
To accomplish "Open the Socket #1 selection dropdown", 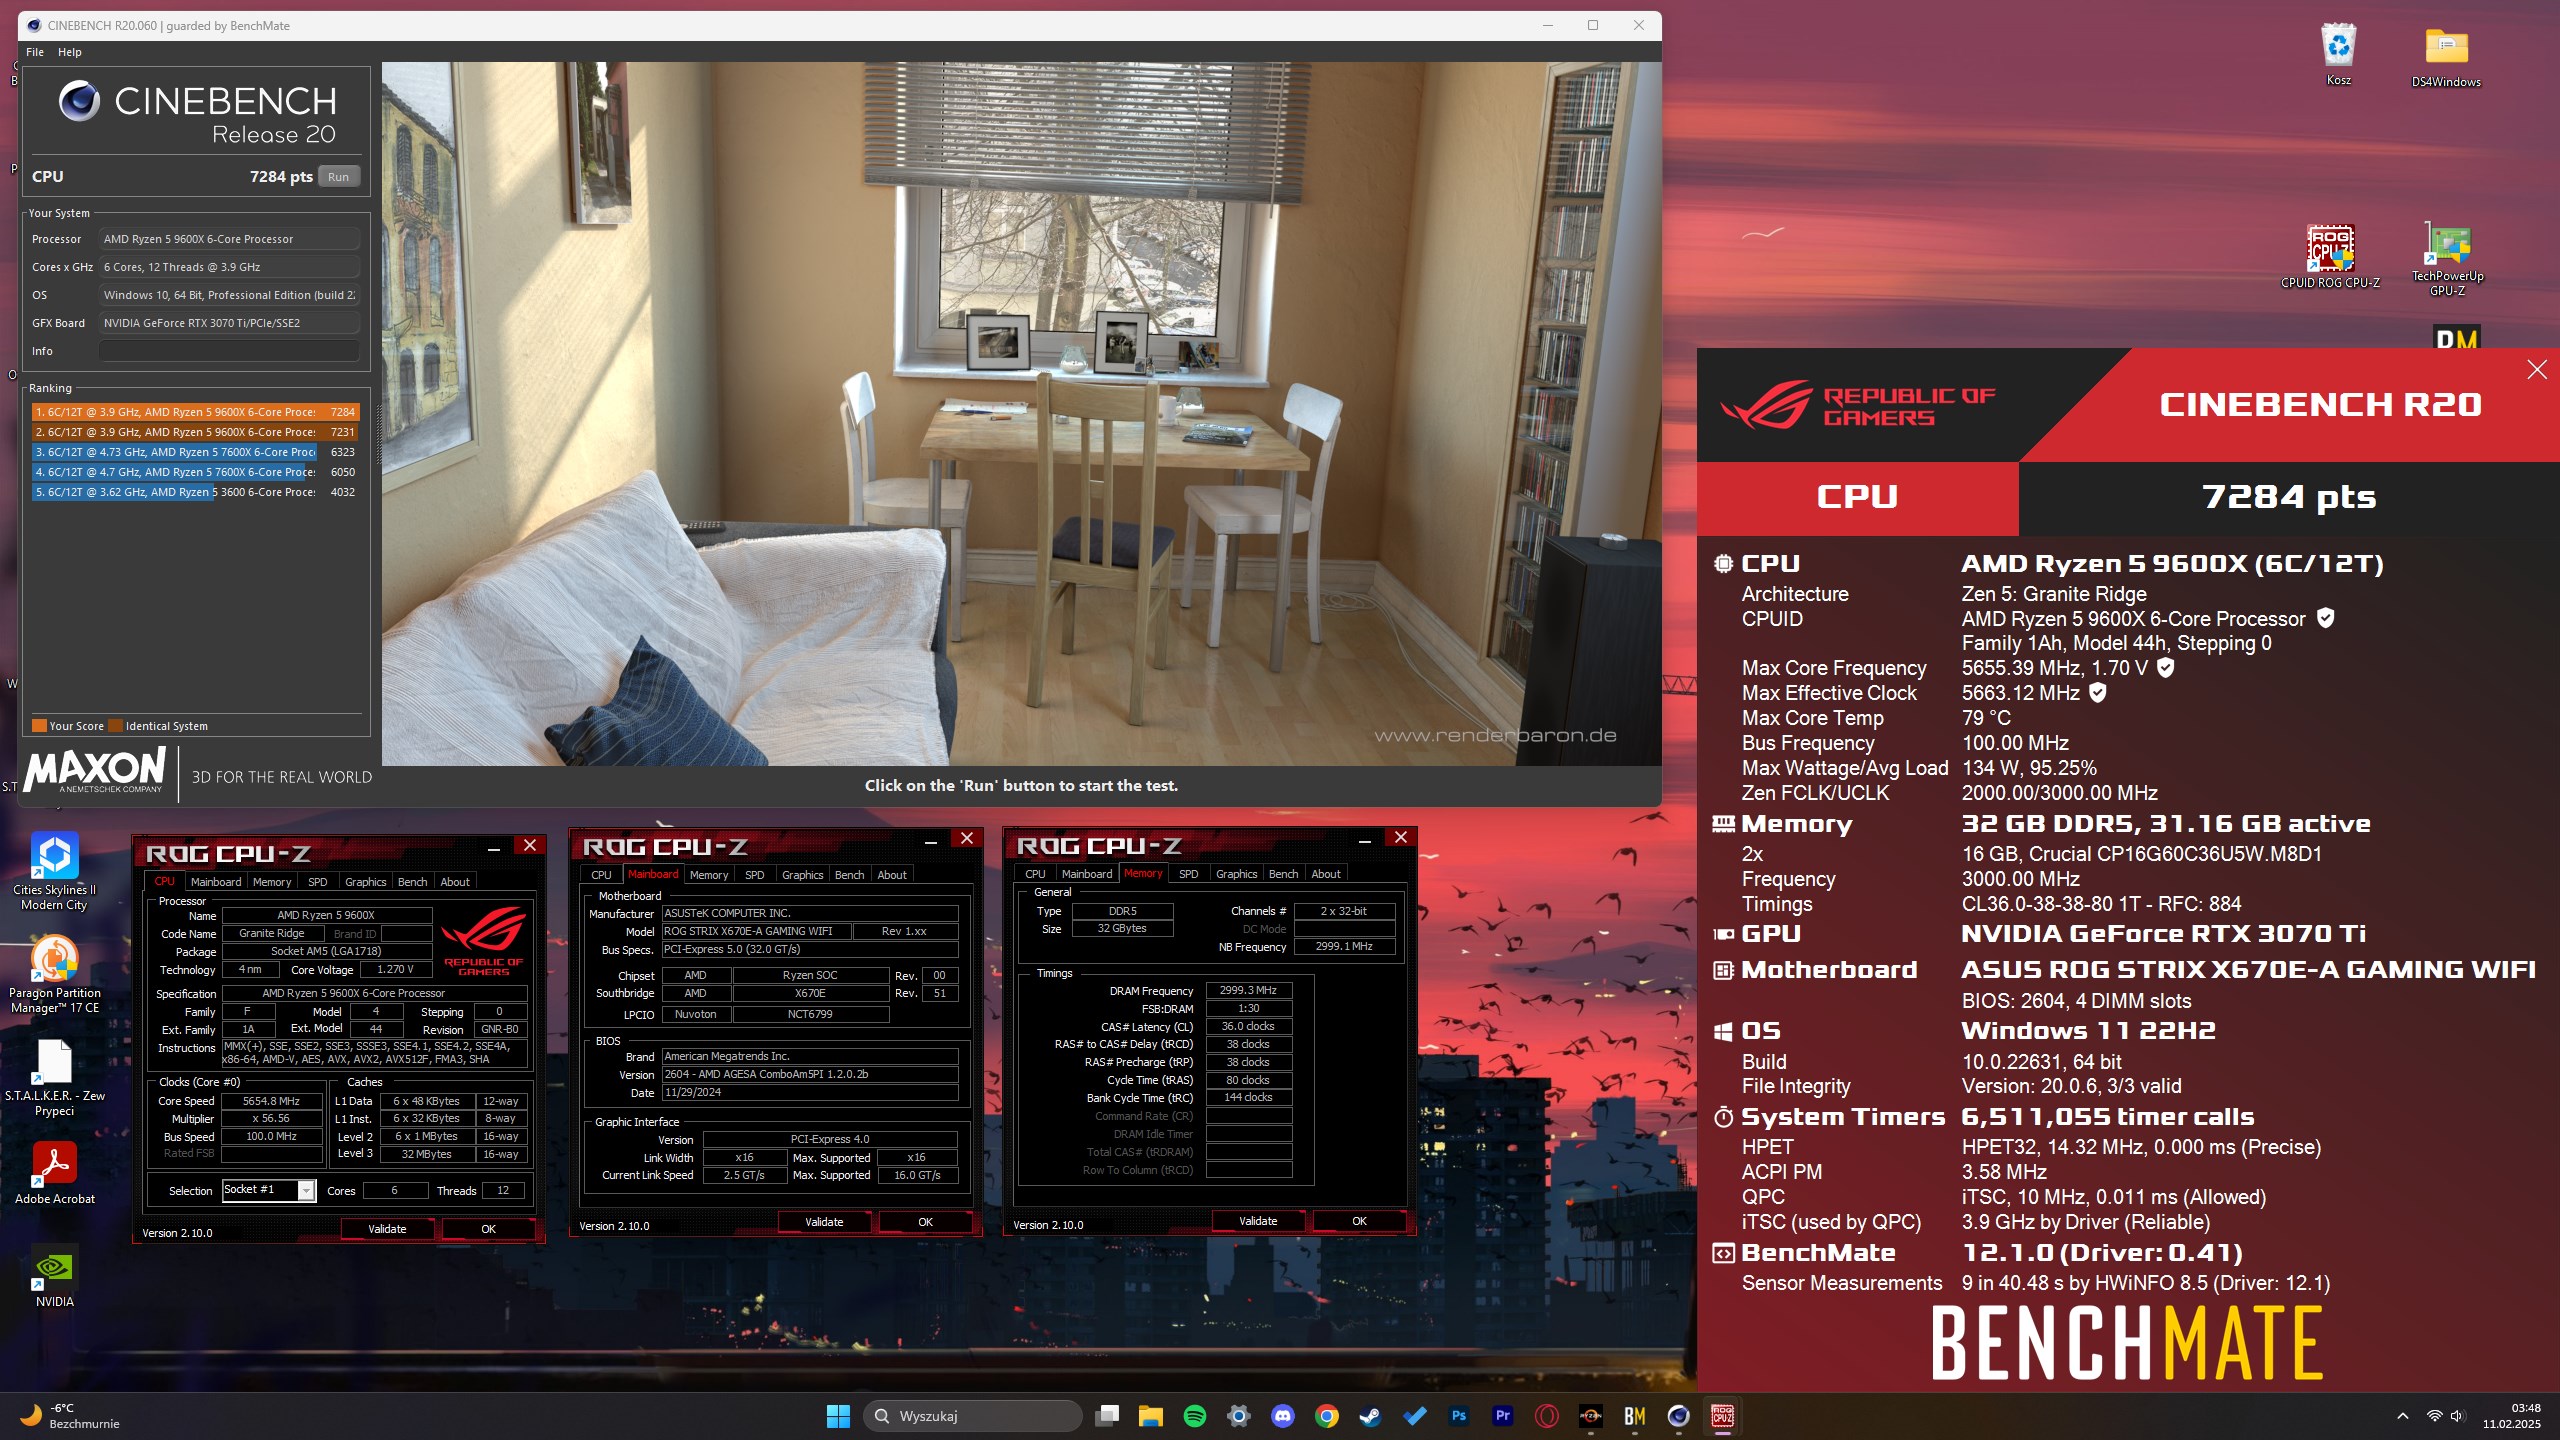I will [268, 1190].
